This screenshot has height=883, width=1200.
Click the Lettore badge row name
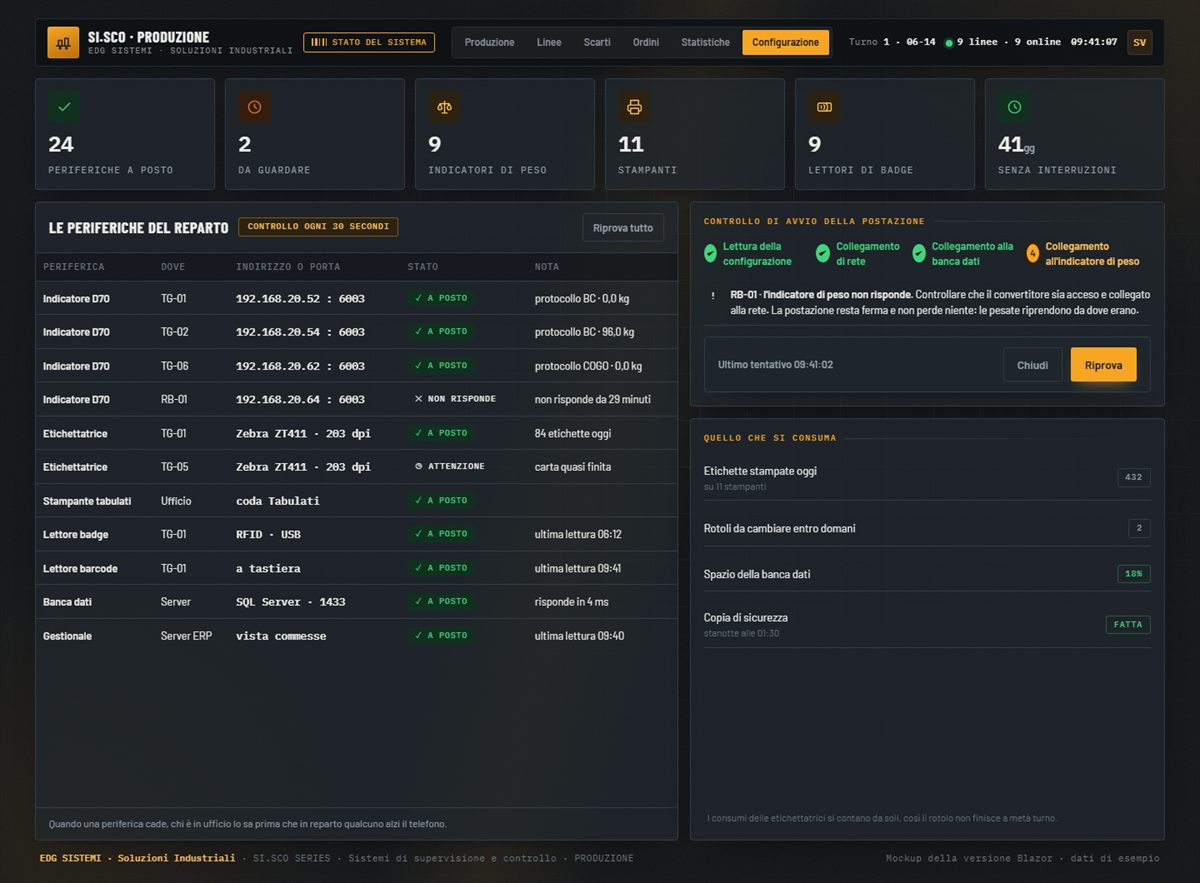pyautogui.click(x=76, y=535)
